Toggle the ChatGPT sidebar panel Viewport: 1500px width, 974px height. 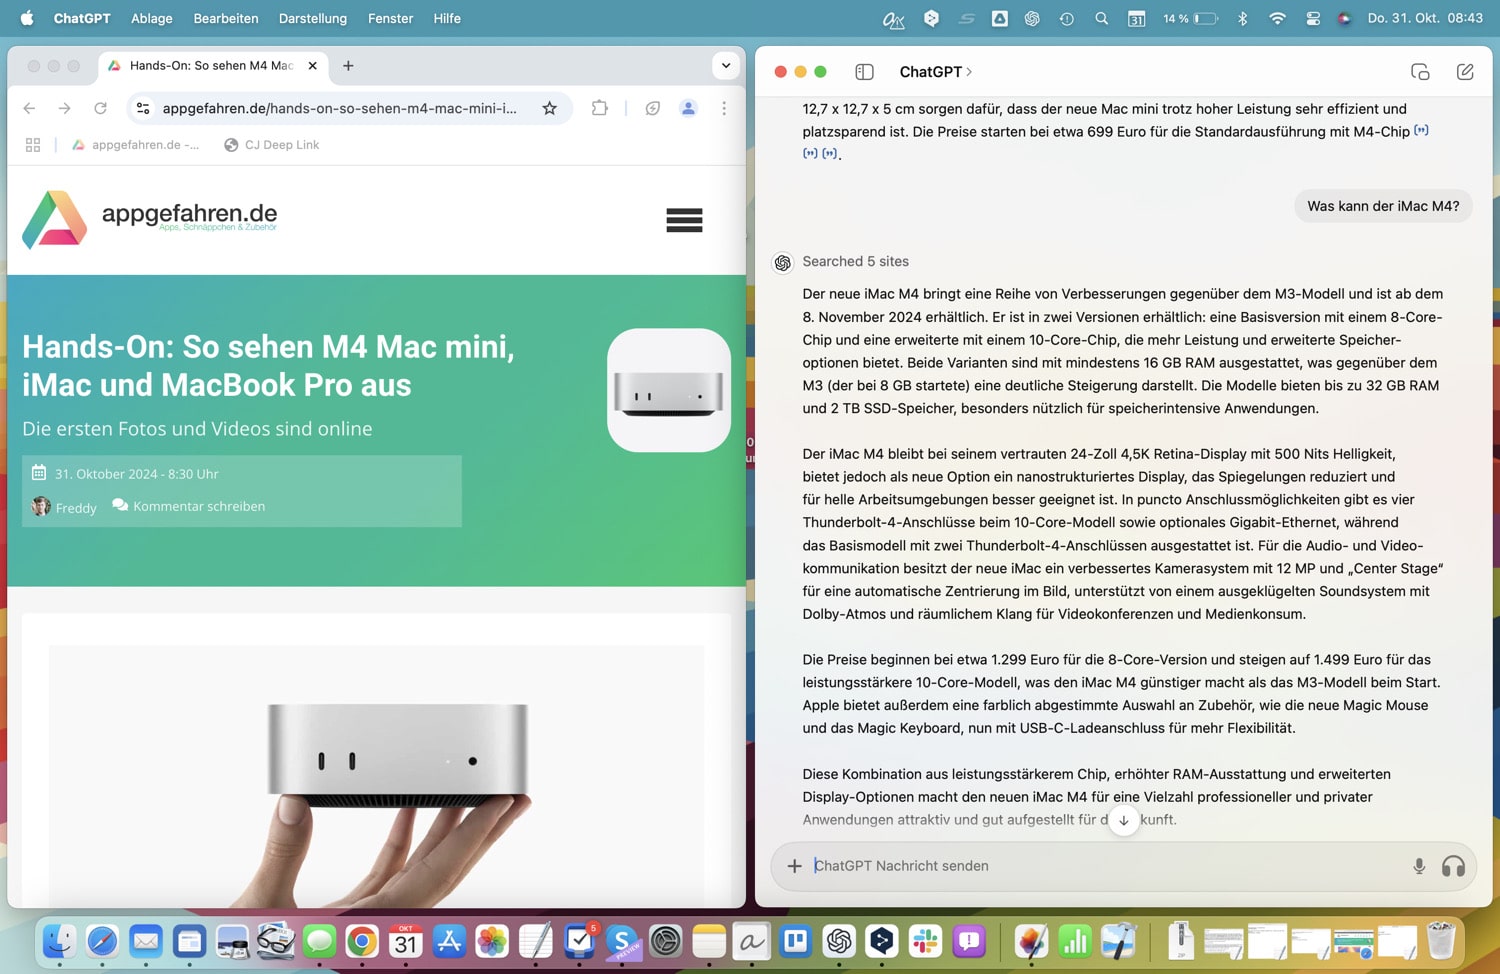864,72
